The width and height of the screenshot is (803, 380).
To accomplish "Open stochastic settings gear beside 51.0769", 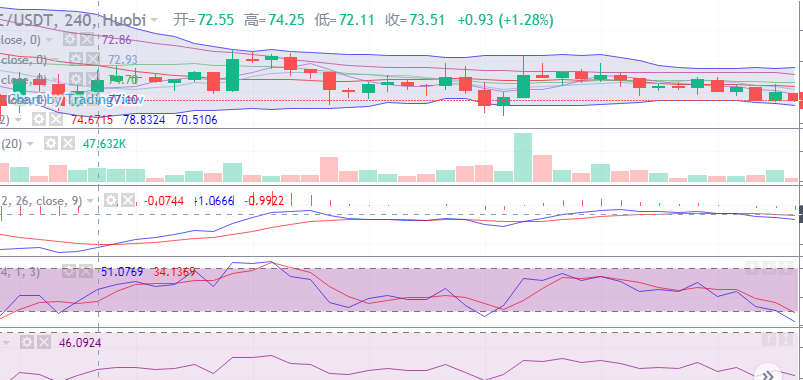I will coord(69,271).
